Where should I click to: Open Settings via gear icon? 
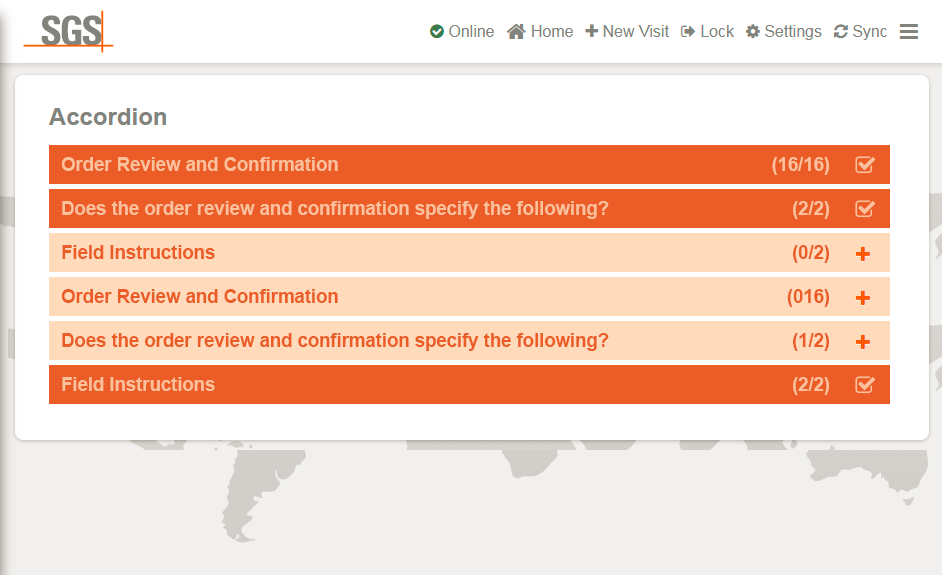753,31
